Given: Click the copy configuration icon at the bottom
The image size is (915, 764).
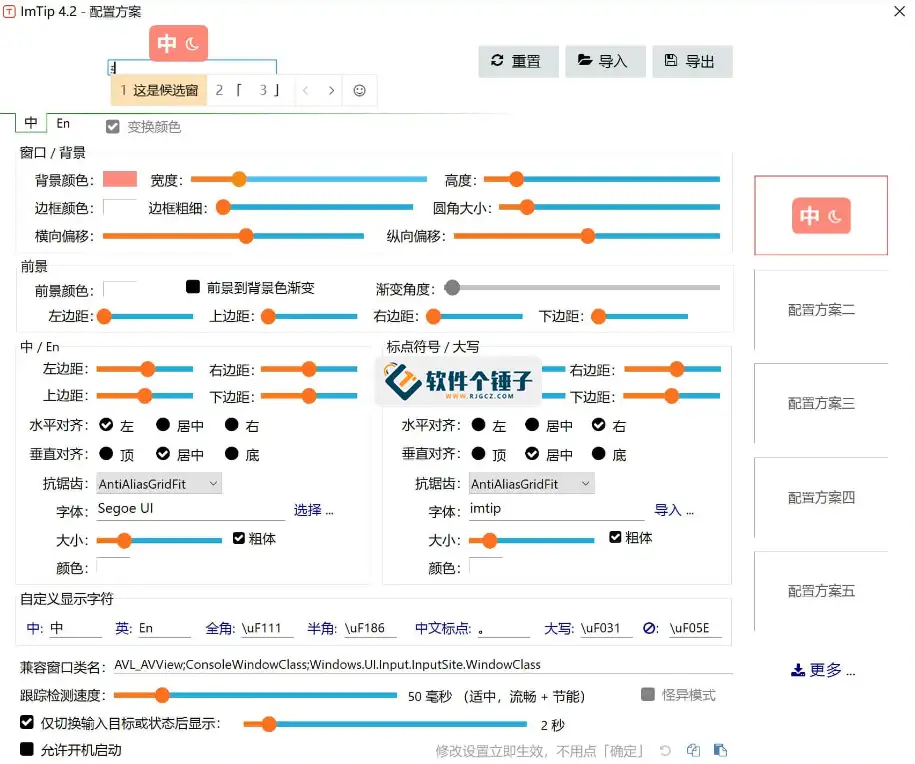Looking at the screenshot, I should pyautogui.click(x=693, y=751).
